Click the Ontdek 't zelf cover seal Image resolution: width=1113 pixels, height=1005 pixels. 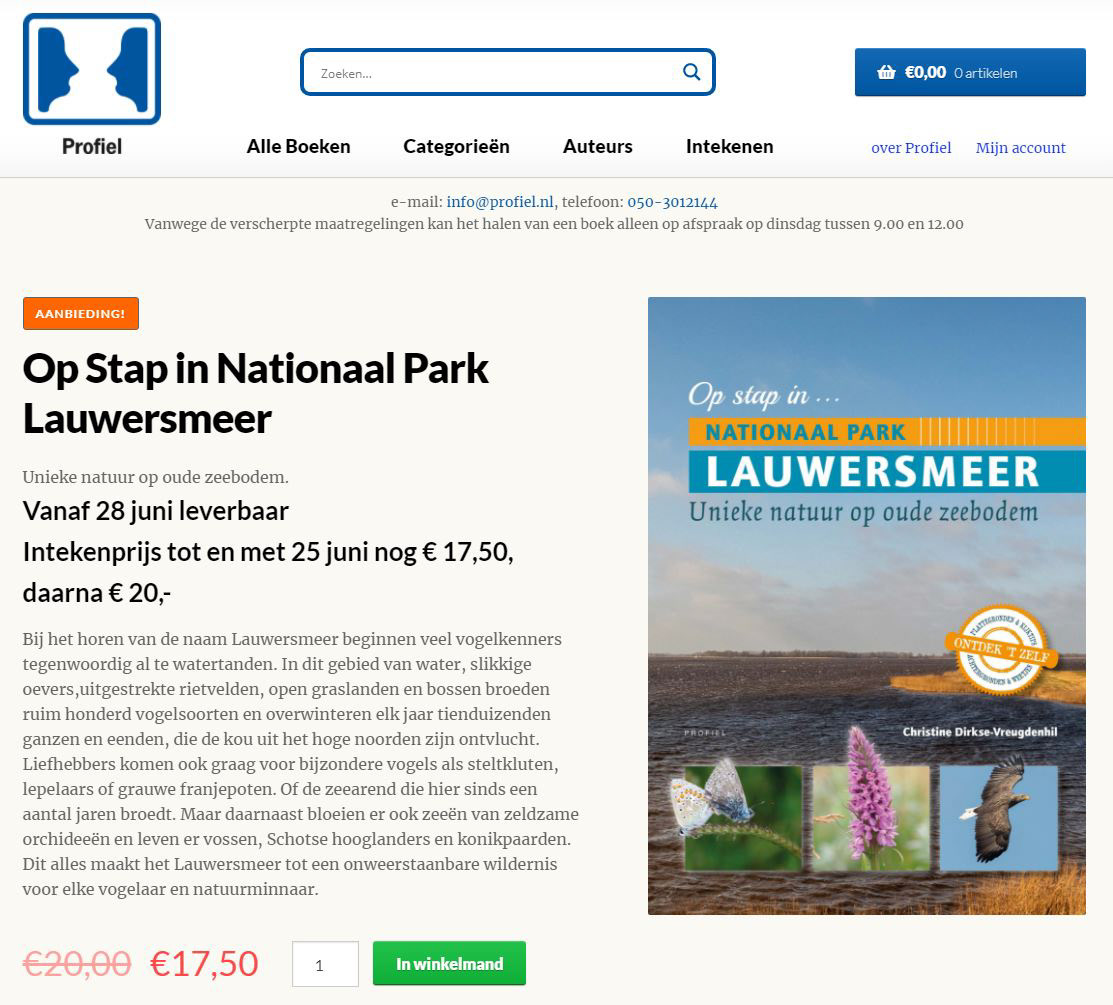pos(1002,650)
